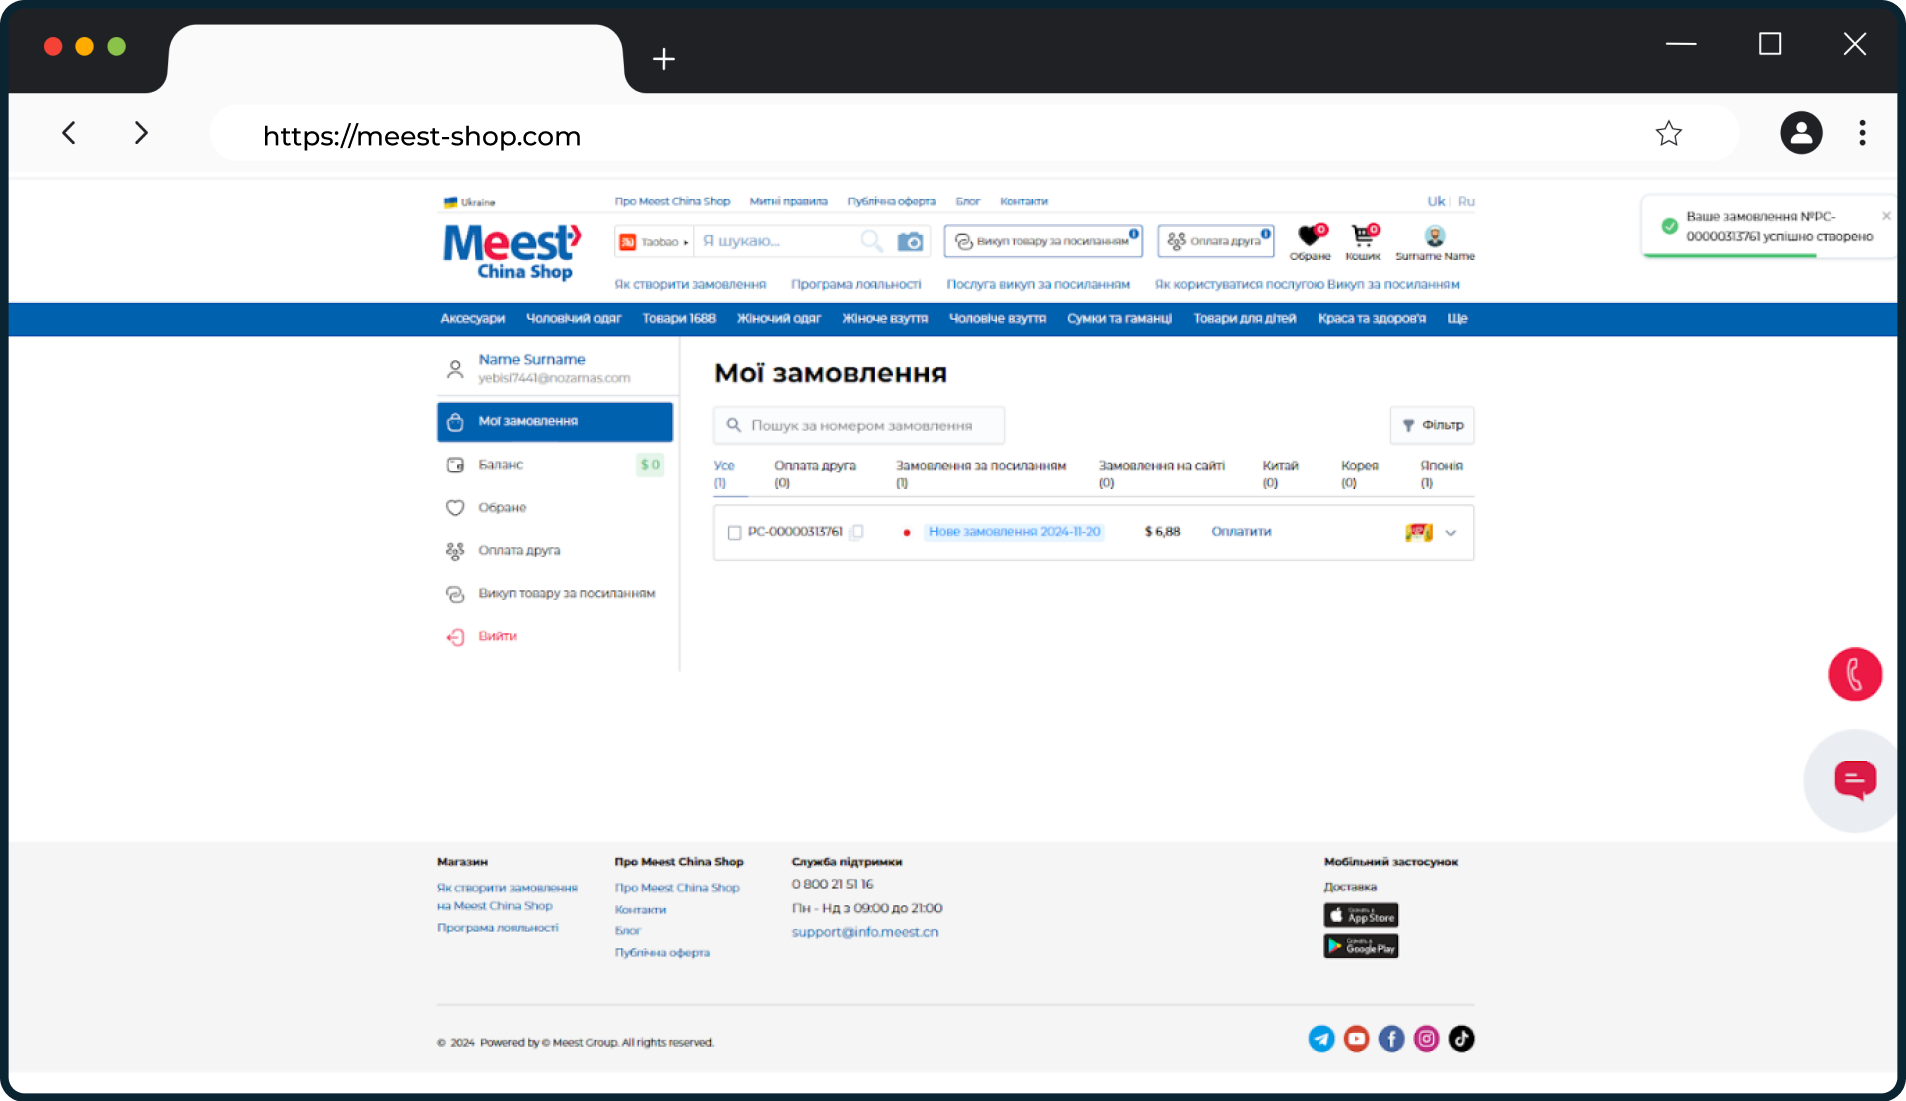Click Вийти to log out

point(497,636)
